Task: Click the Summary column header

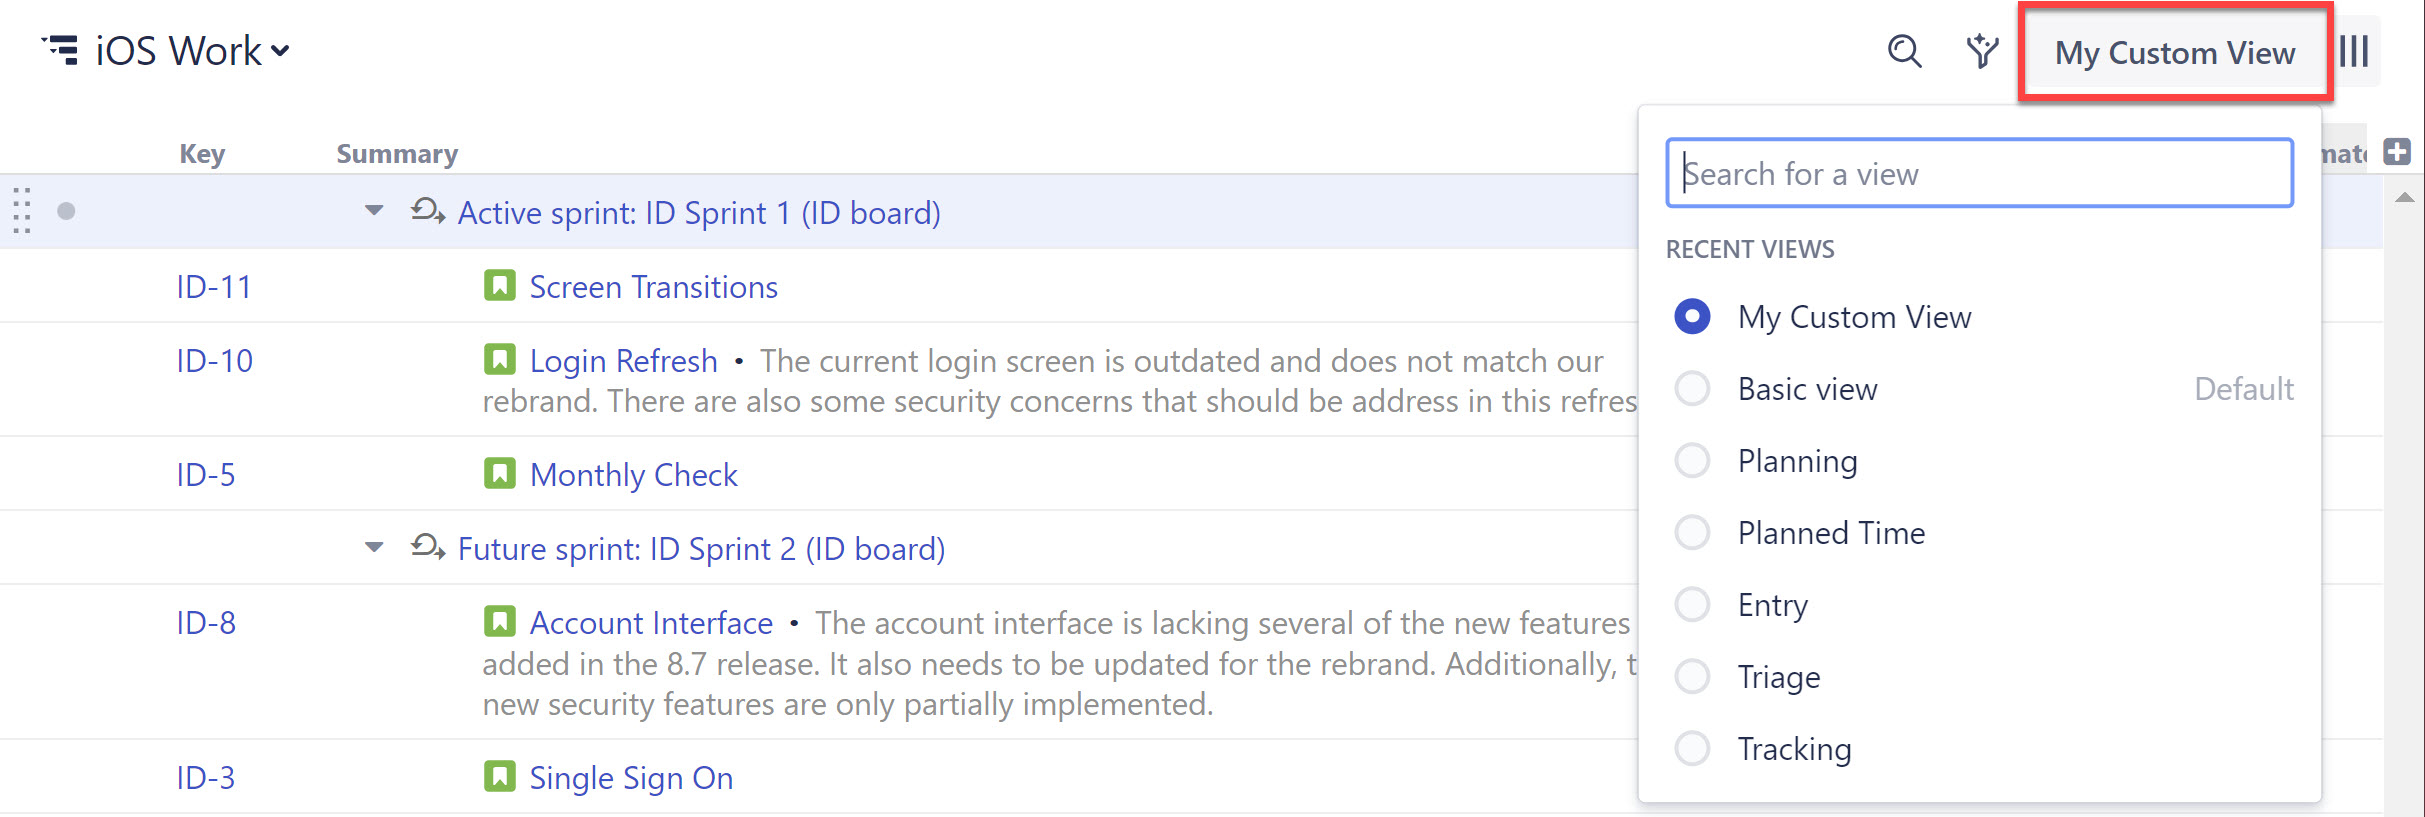Action: [396, 153]
